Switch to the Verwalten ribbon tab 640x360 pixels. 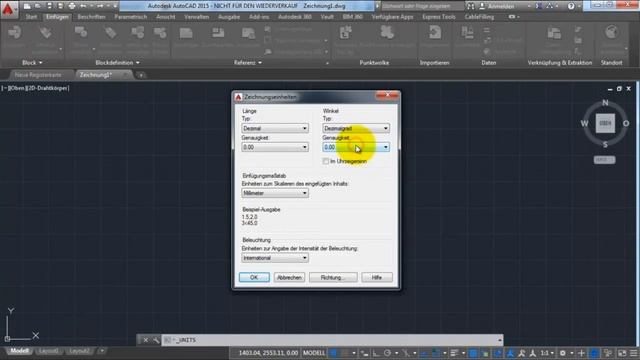(x=197, y=17)
